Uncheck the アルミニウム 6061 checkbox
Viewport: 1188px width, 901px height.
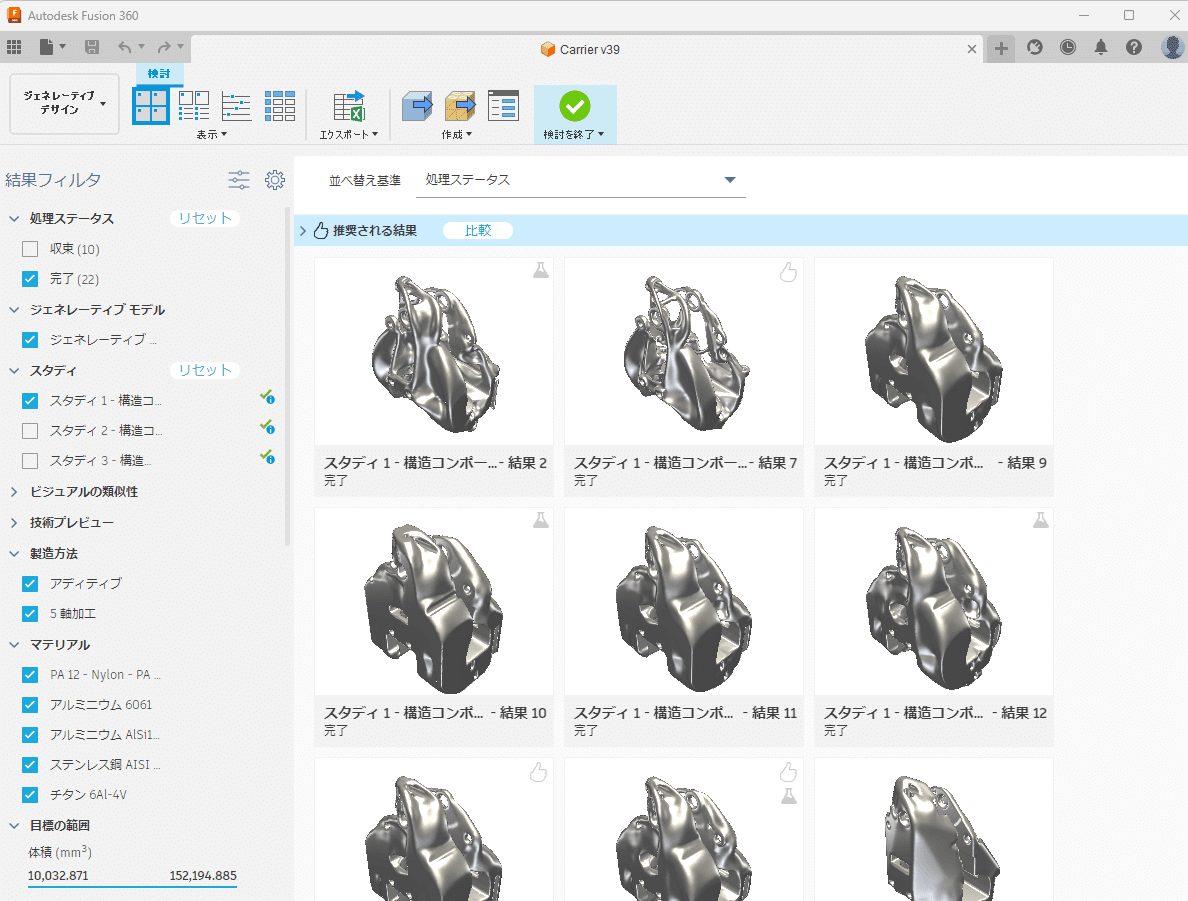click(x=30, y=705)
